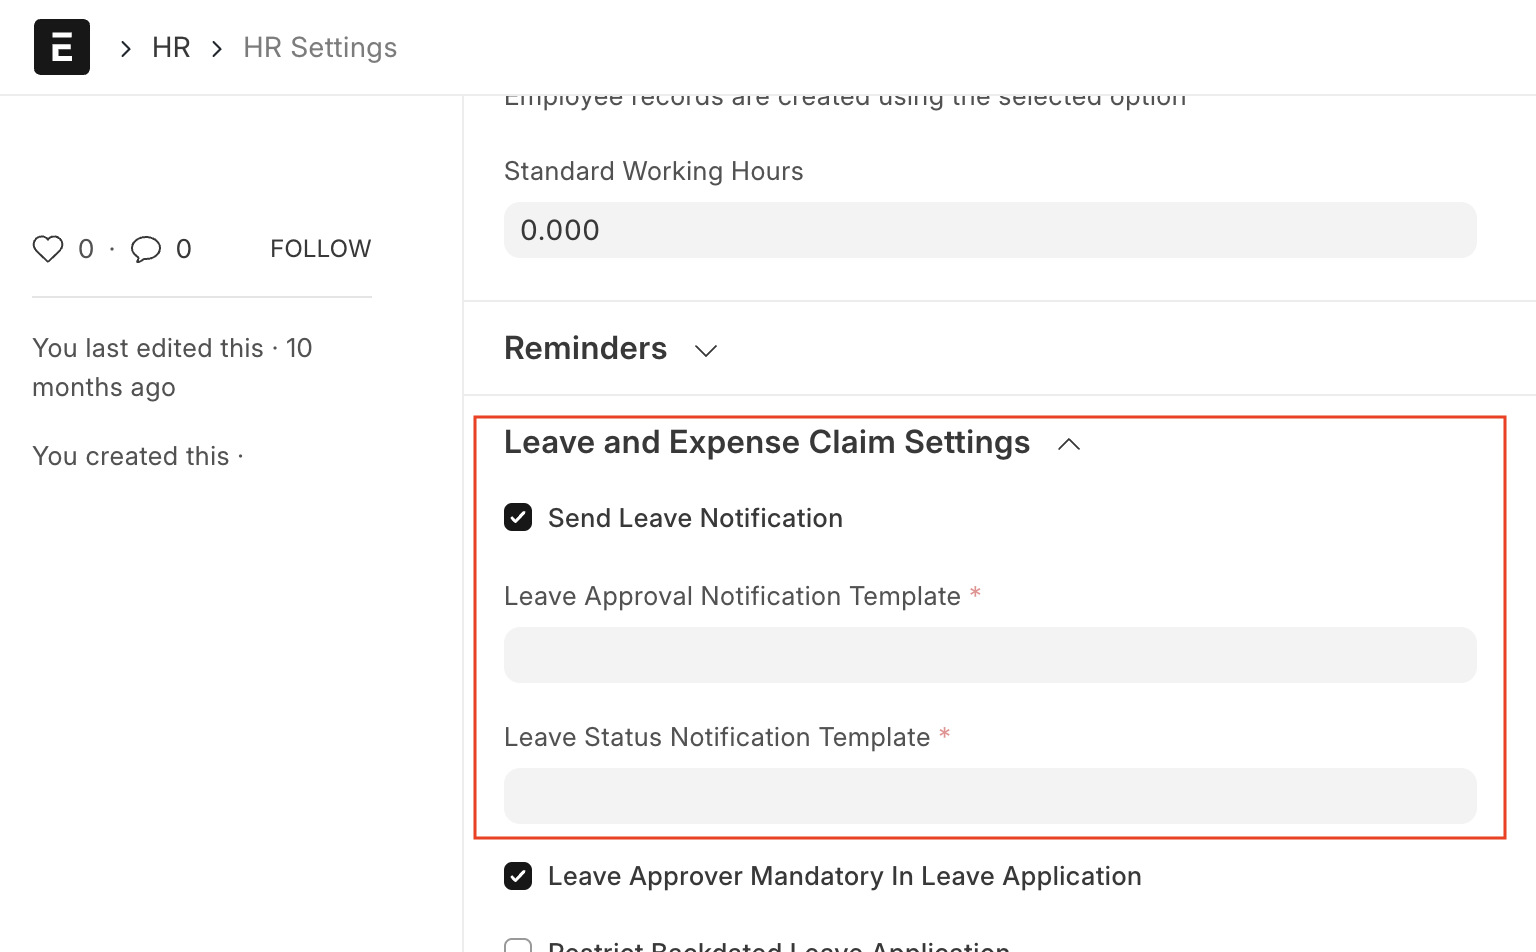Select the Leave Approval Notification Template field
Screen dimensions: 1536x952
[990, 655]
